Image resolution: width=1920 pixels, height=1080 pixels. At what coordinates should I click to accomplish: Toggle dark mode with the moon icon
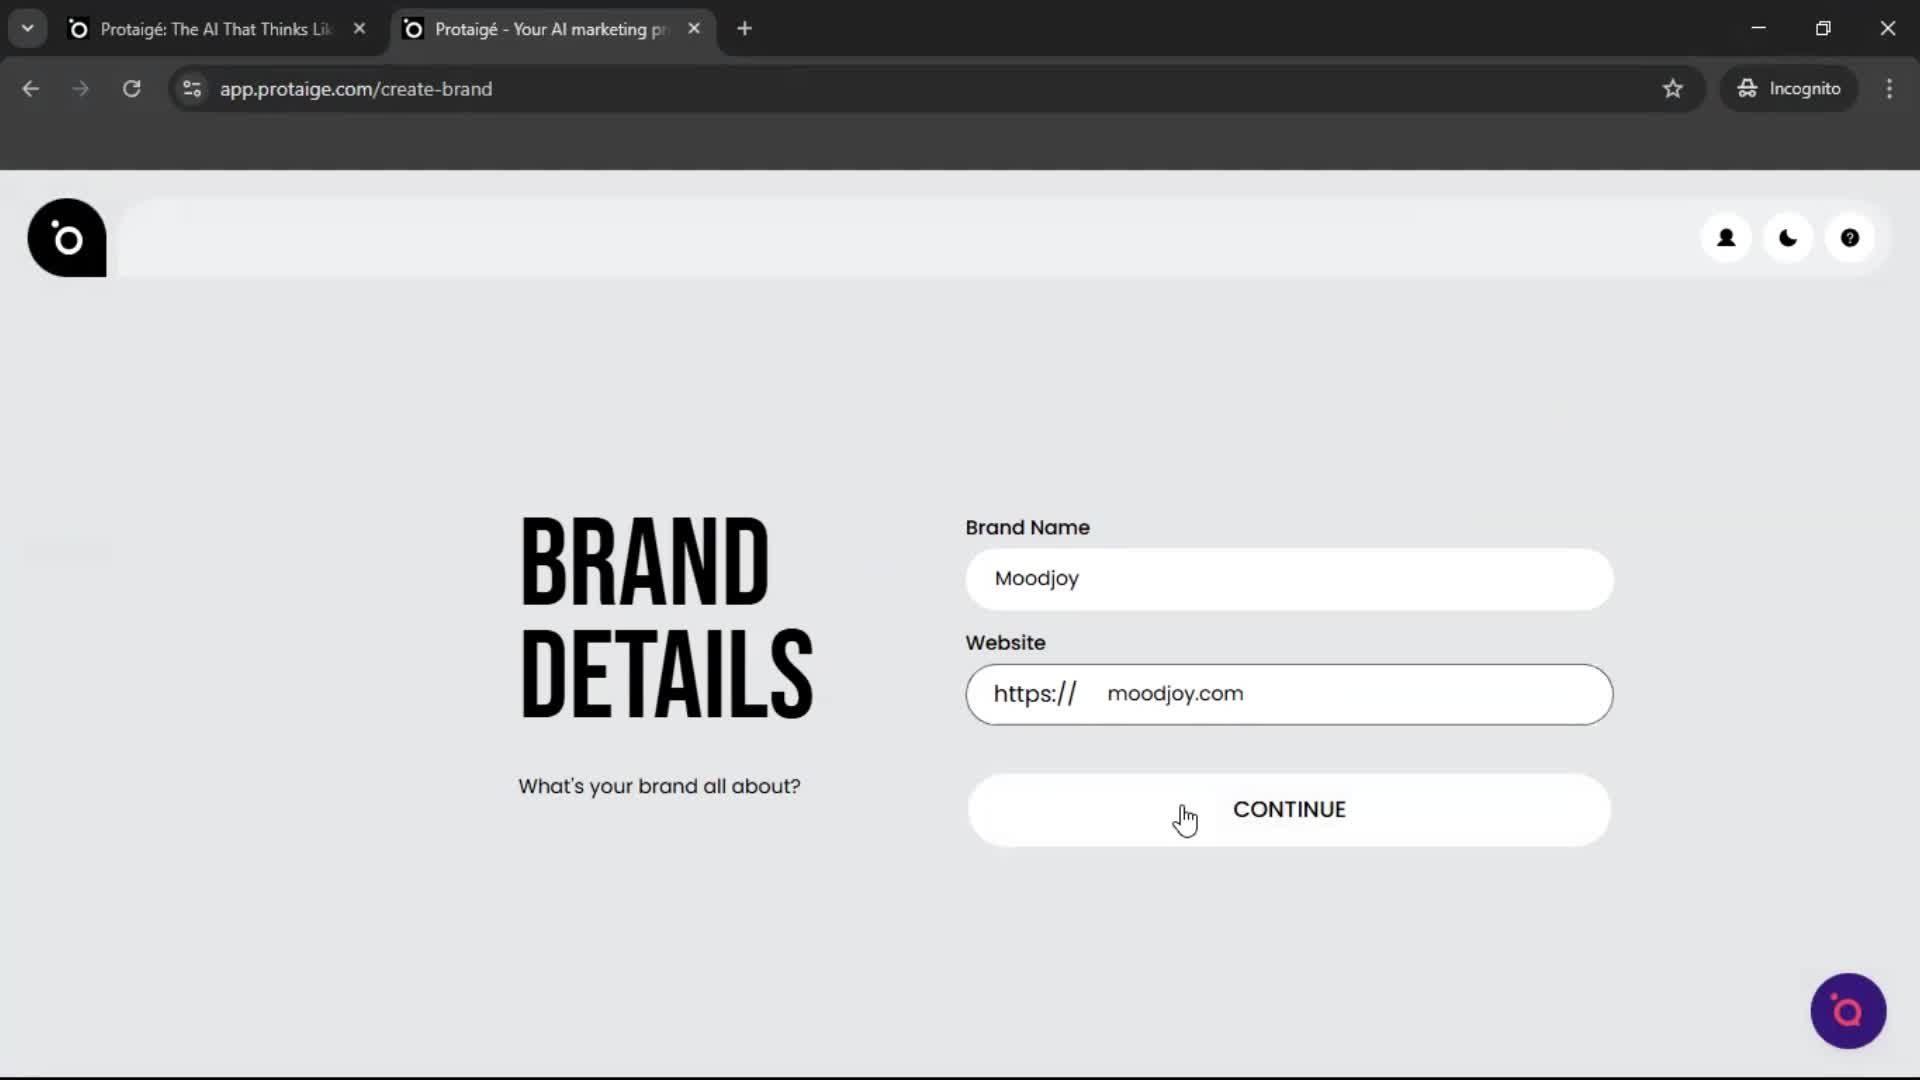[1788, 237]
